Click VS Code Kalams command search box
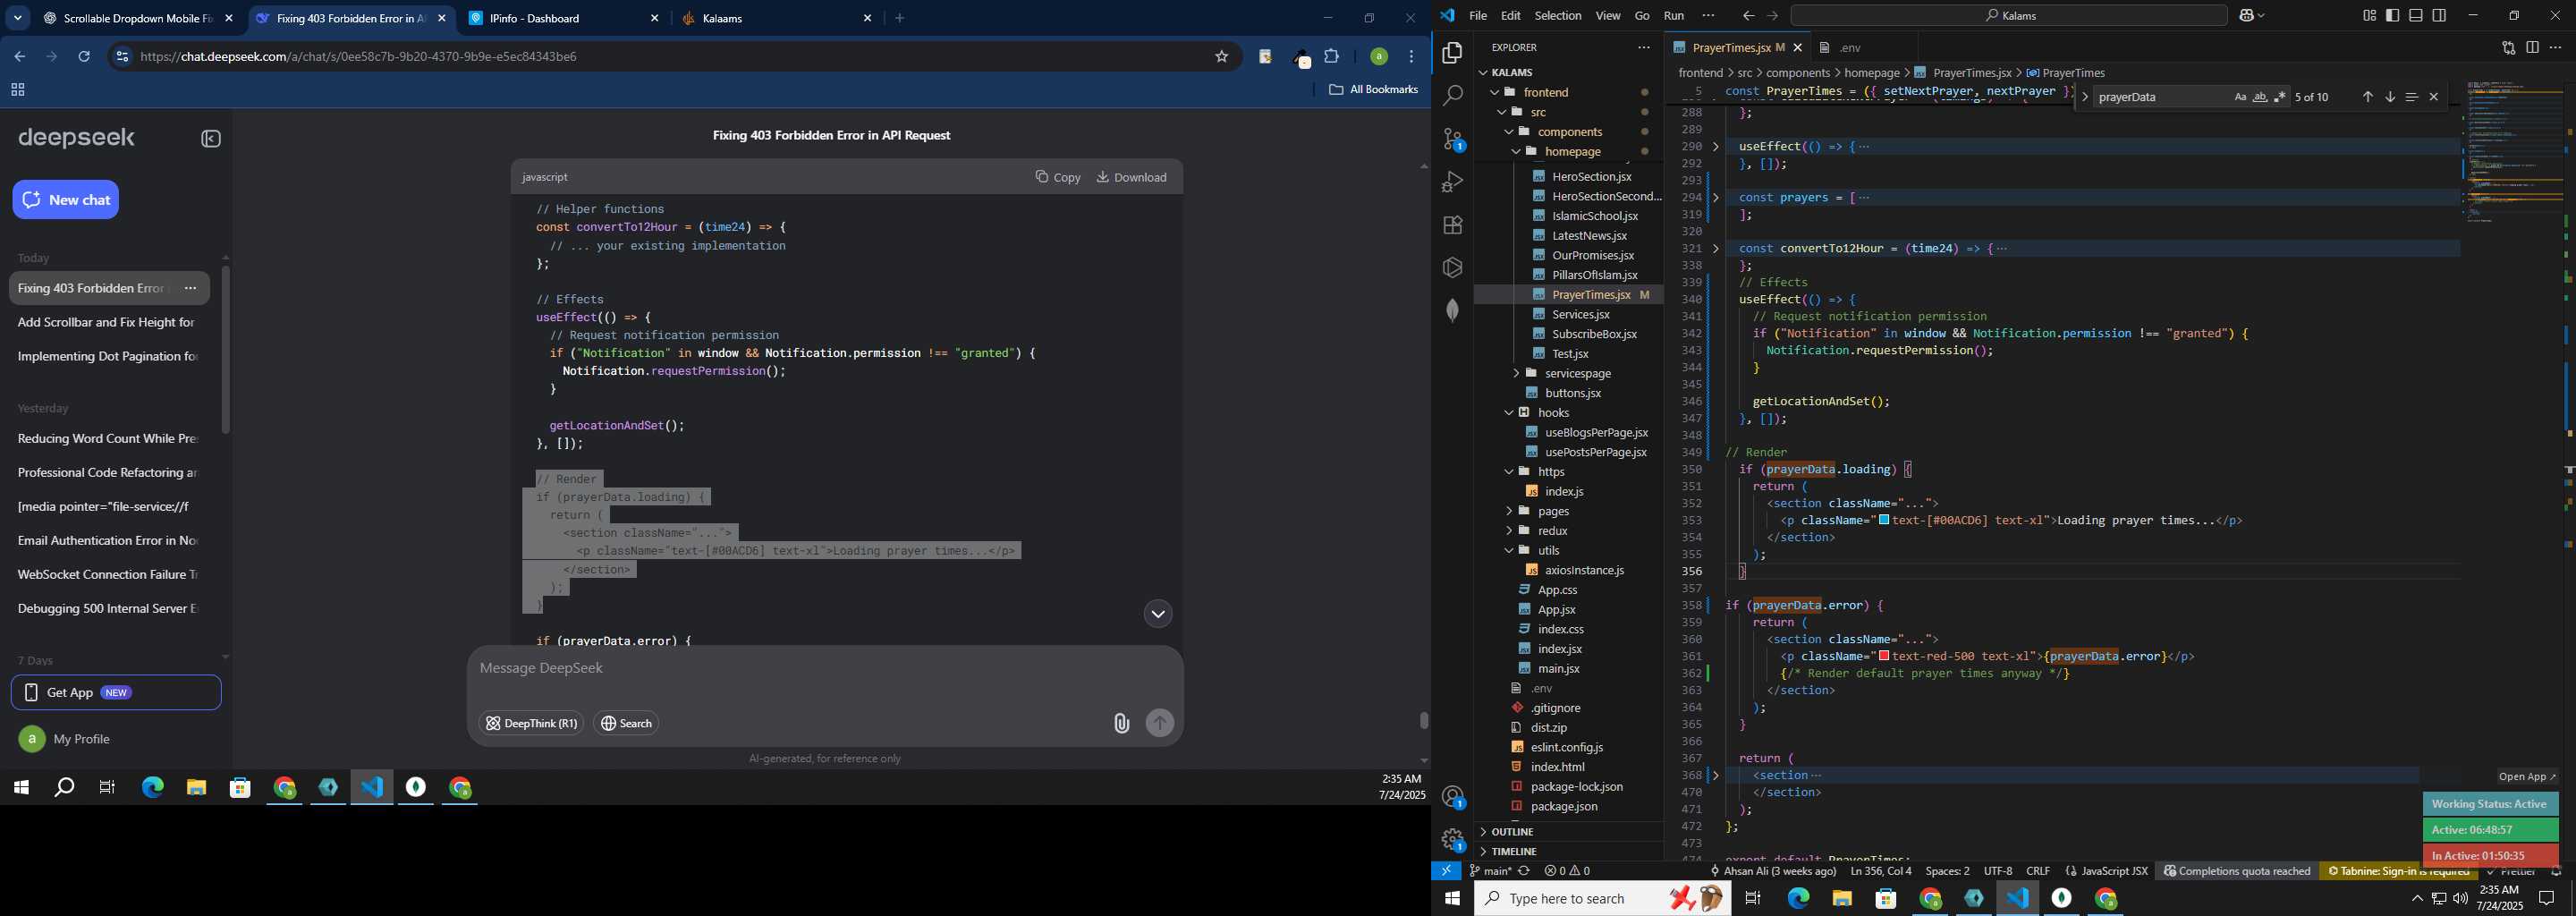 (2008, 16)
